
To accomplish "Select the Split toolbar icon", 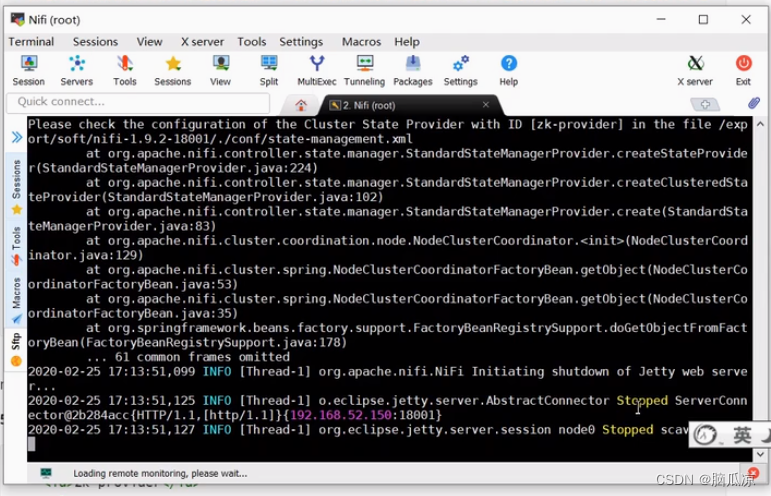I will click(268, 71).
